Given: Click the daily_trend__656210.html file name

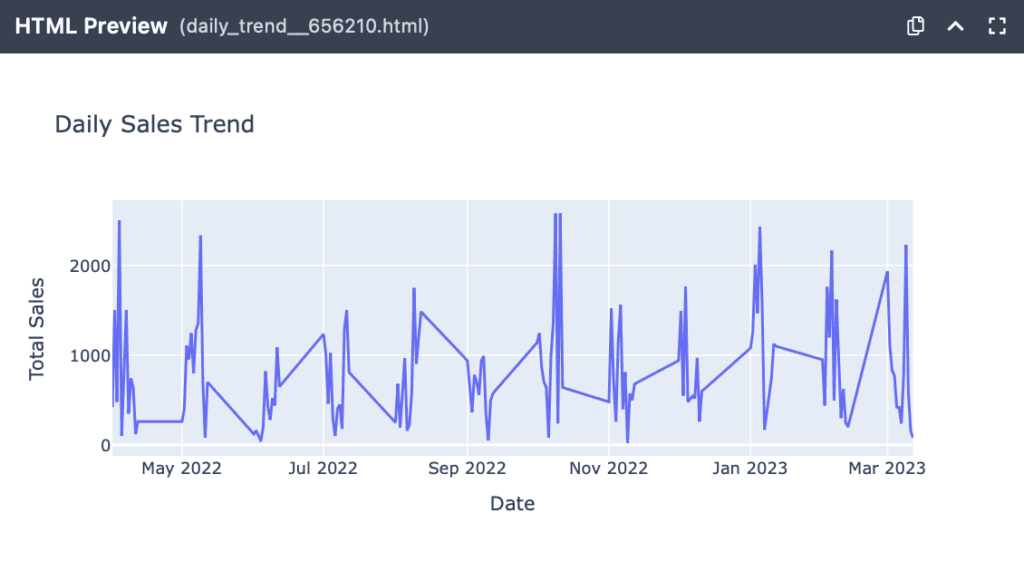Looking at the screenshot, I should coord(304,27).
